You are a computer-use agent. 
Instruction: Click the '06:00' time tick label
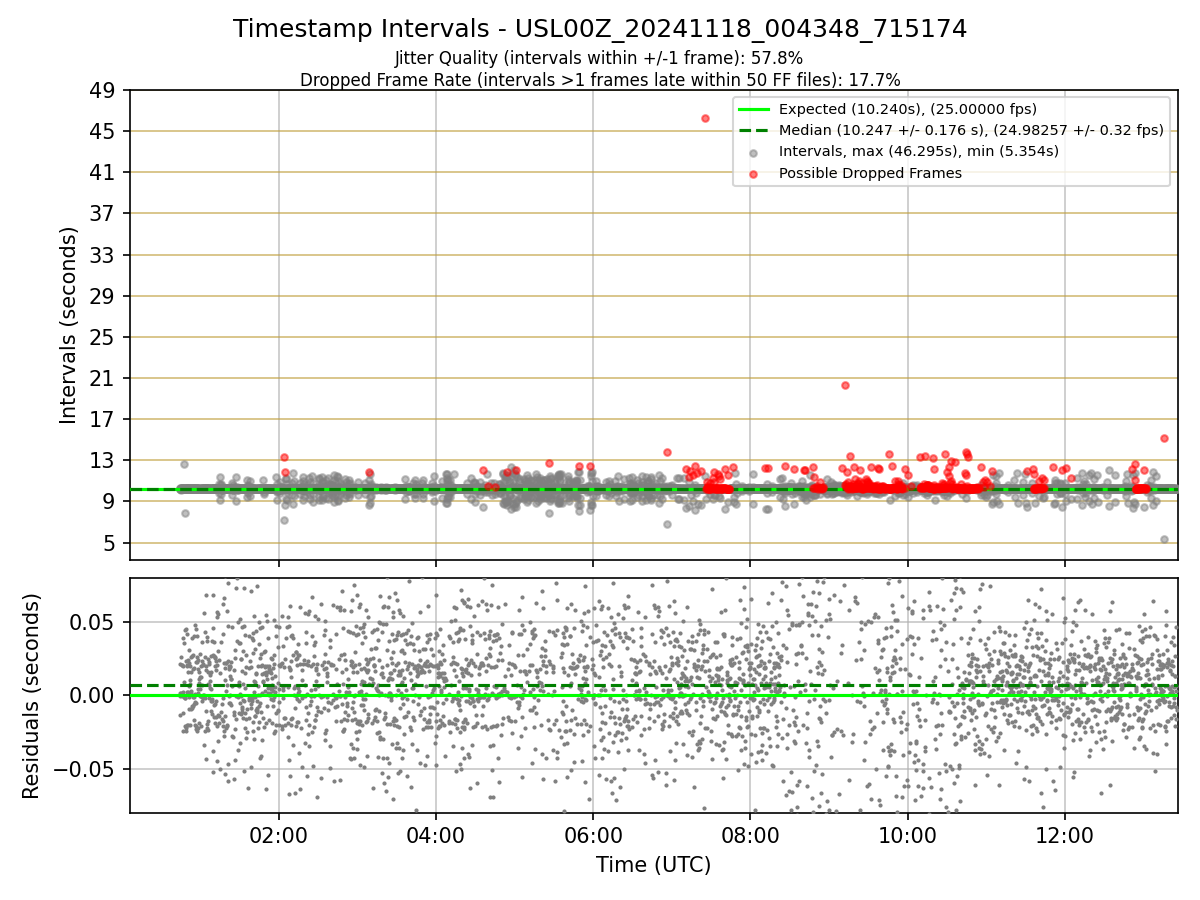pyautogui.click(x=593, y=836)
